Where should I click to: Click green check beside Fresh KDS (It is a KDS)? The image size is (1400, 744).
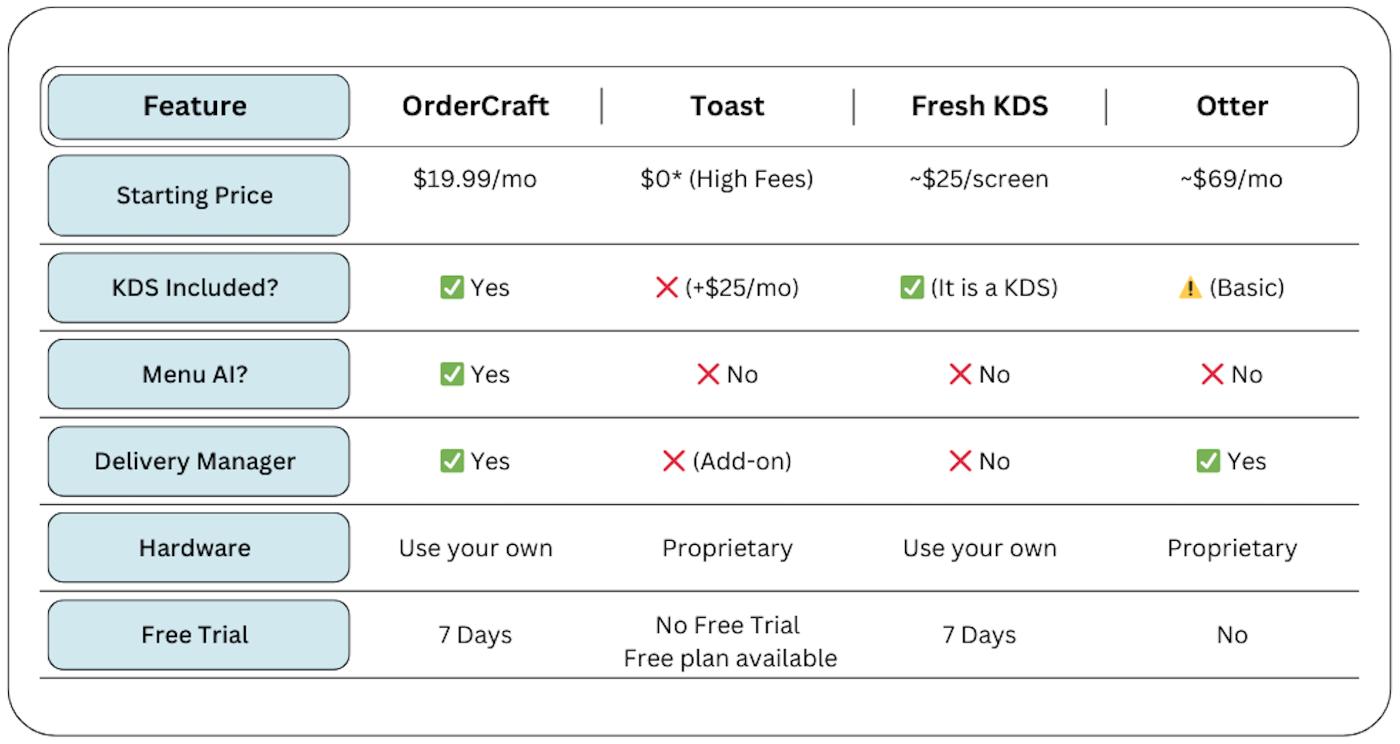(912, 288)
